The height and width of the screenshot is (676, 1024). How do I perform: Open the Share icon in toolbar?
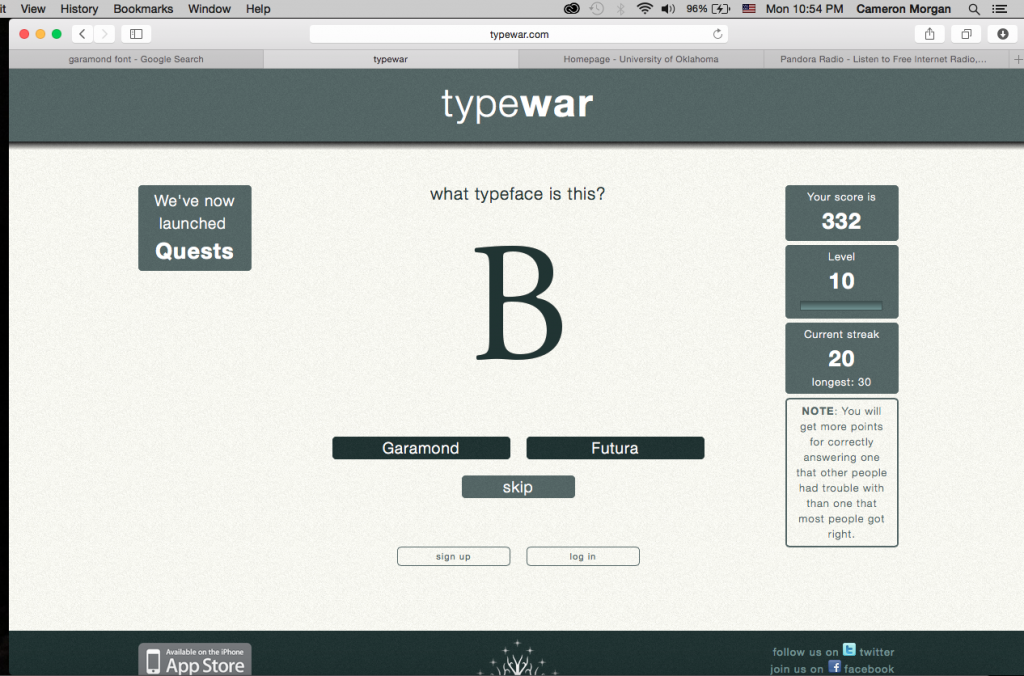tap(929, 34)
